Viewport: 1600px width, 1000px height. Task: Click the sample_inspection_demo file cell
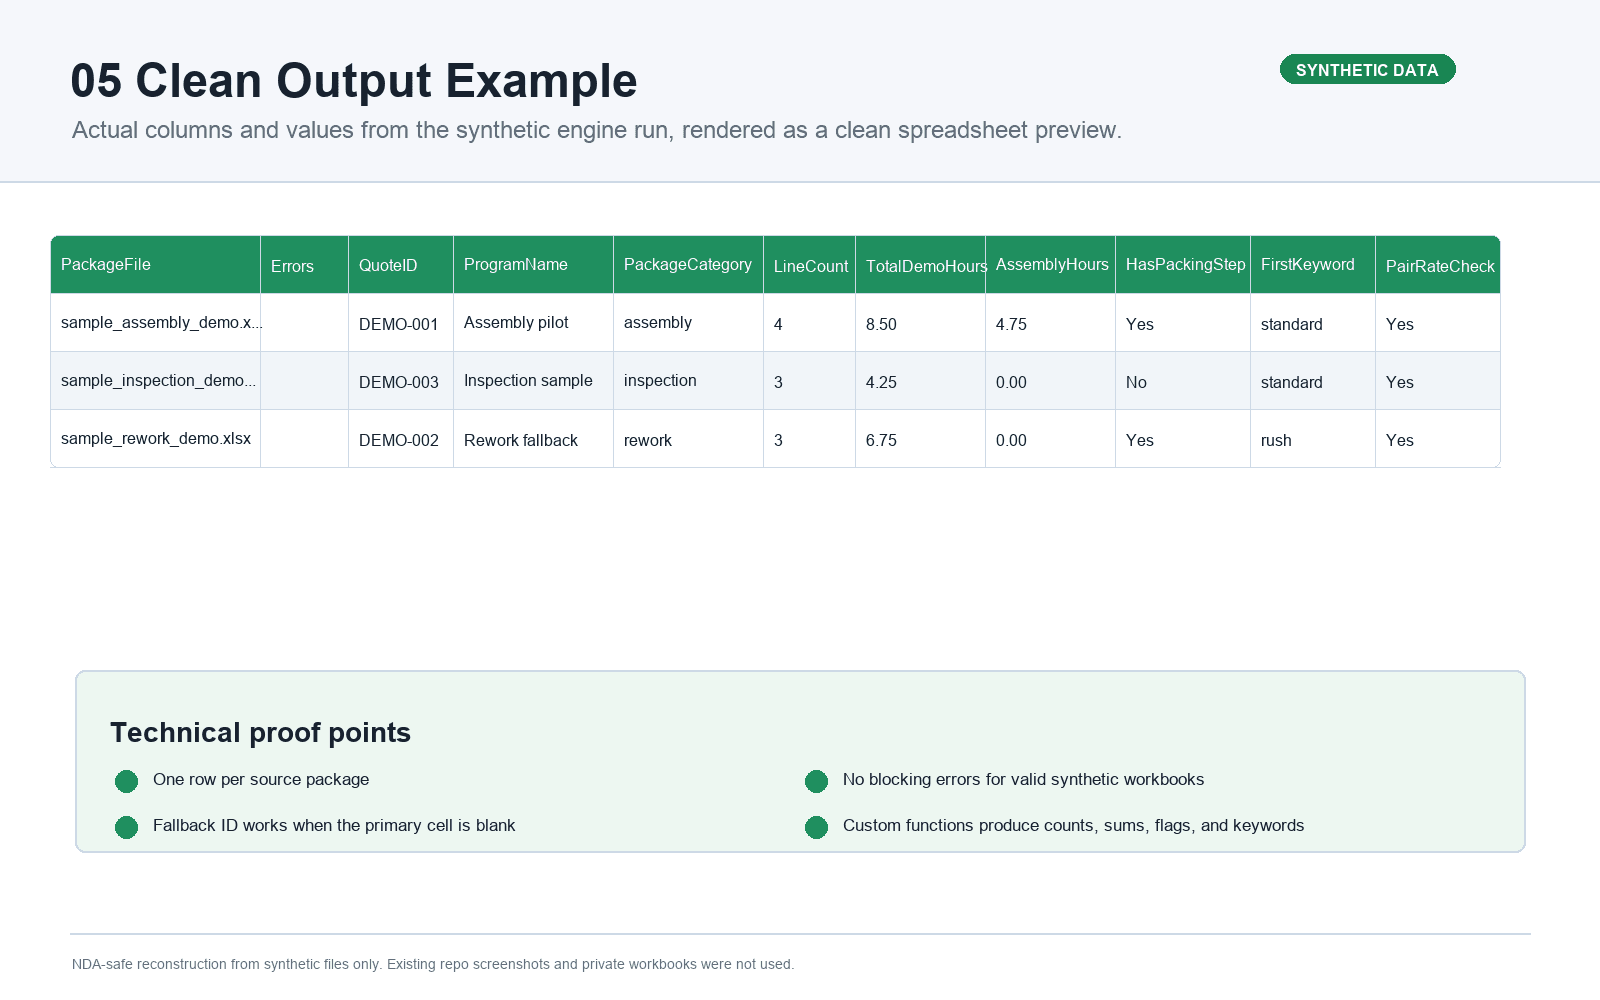(x=155, y=381)
